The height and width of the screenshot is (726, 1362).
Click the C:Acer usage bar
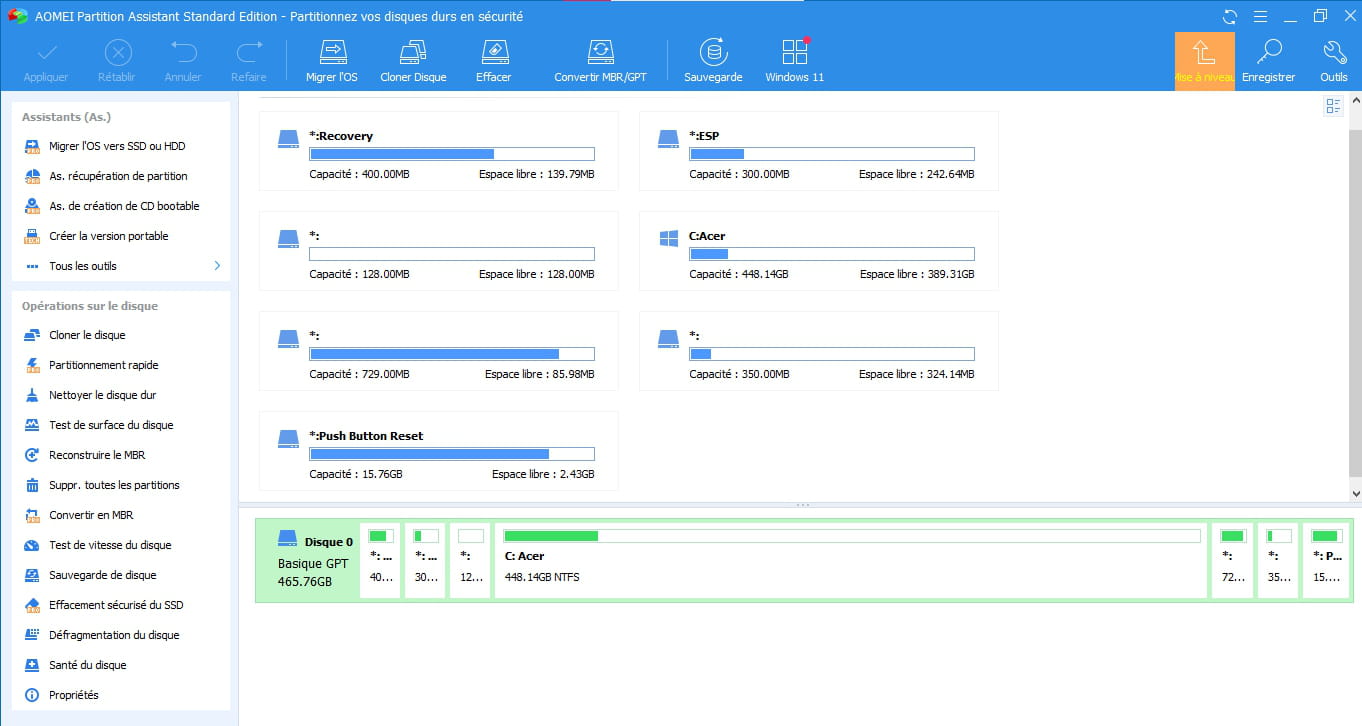[832, 254]
